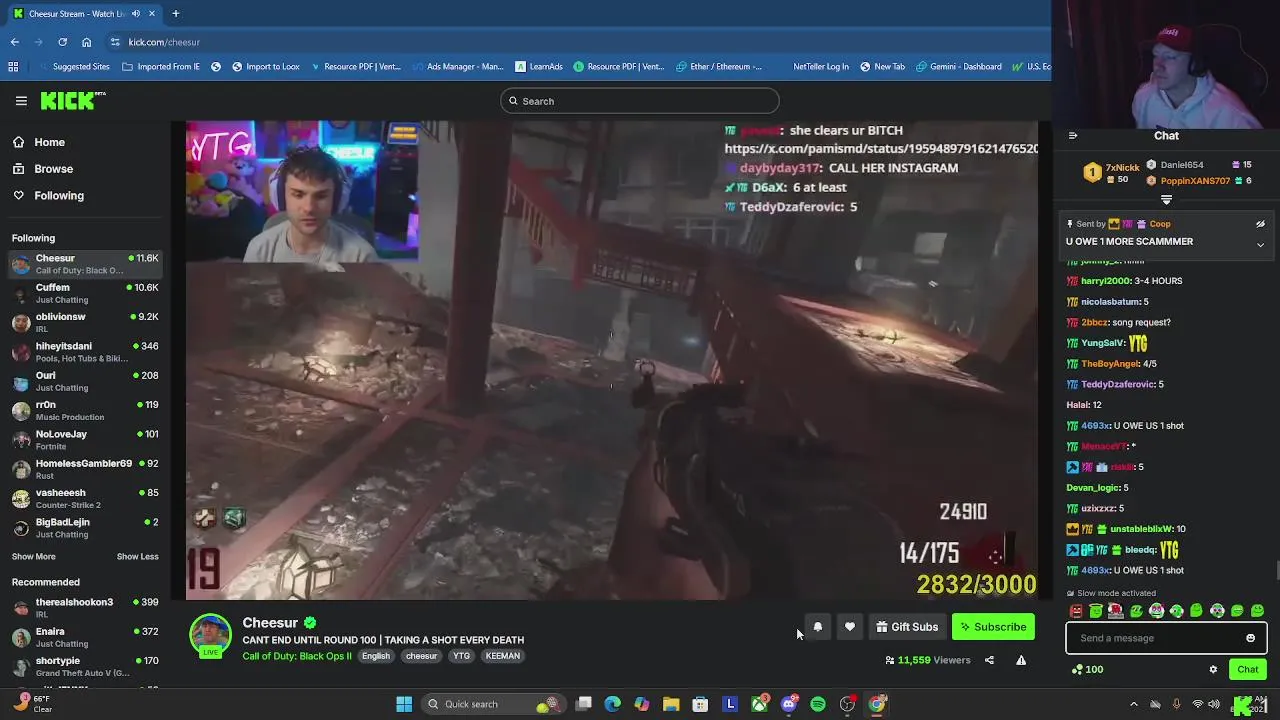The width and height of the screenshot is (1280, 720).
Task: Mute the Cheesur Stream tab audio
Action: coord(136,14)
